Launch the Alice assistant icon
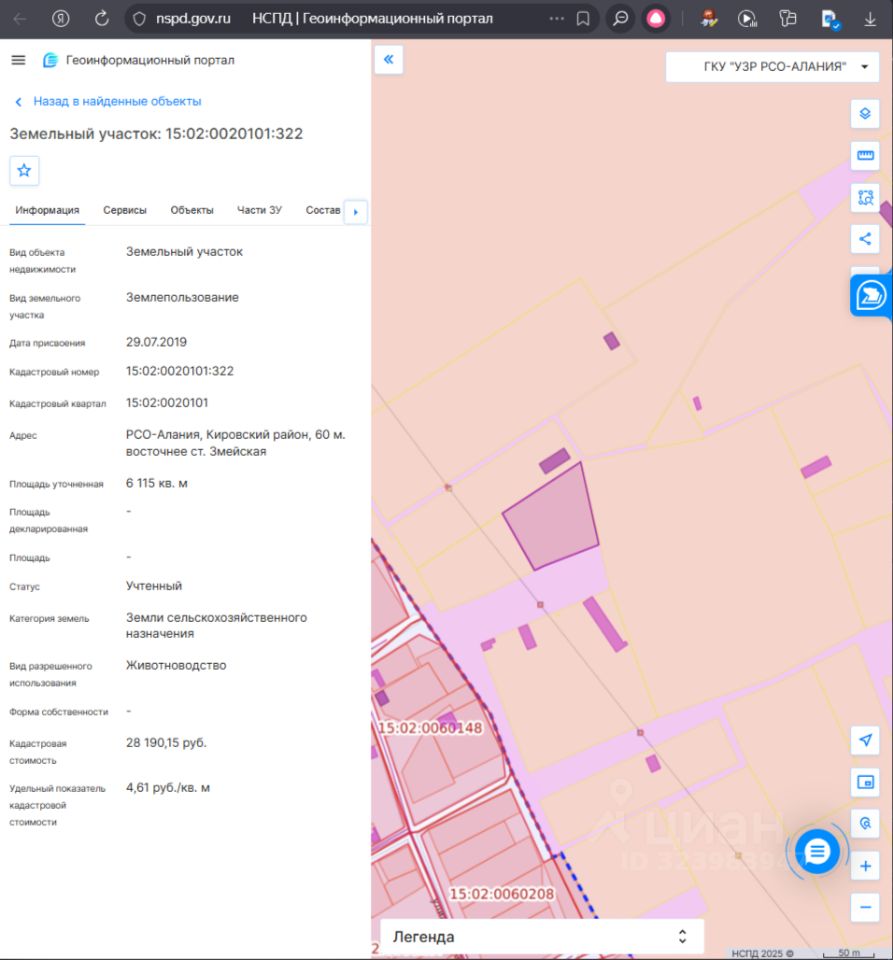 [656, 19]
